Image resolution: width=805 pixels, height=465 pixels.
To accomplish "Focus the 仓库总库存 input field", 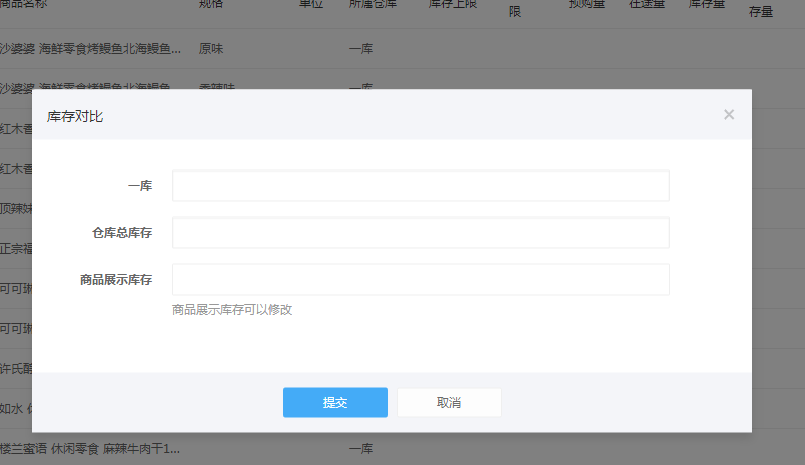I will tap(420, 232).
